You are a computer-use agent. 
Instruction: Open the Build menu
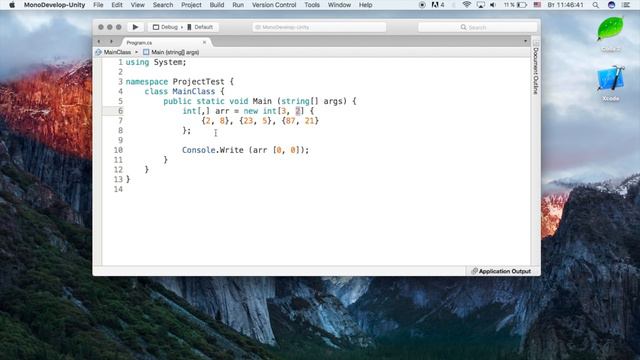[217, 5]
